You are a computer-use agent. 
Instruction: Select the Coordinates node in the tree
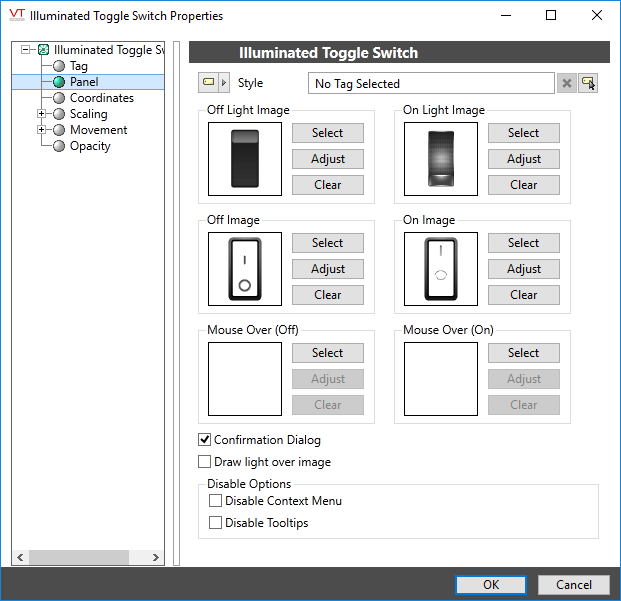coord(101,98)
